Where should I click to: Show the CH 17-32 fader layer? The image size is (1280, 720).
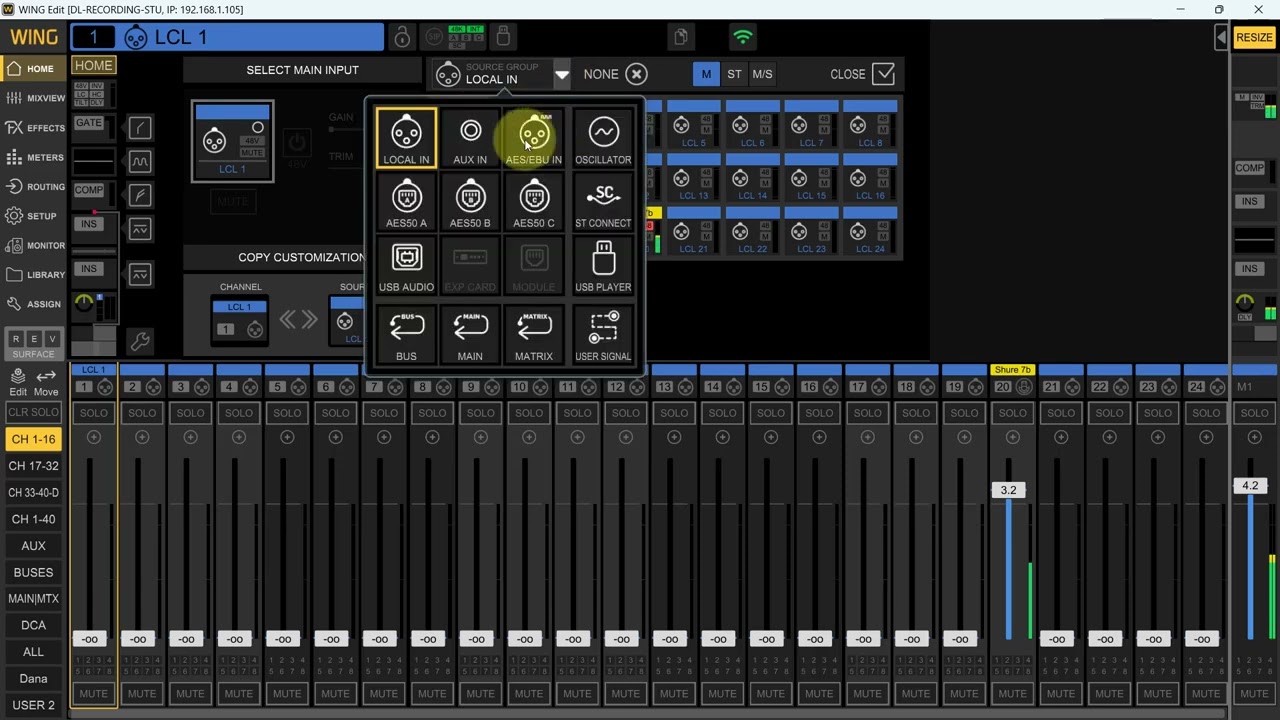coord(33,466)
